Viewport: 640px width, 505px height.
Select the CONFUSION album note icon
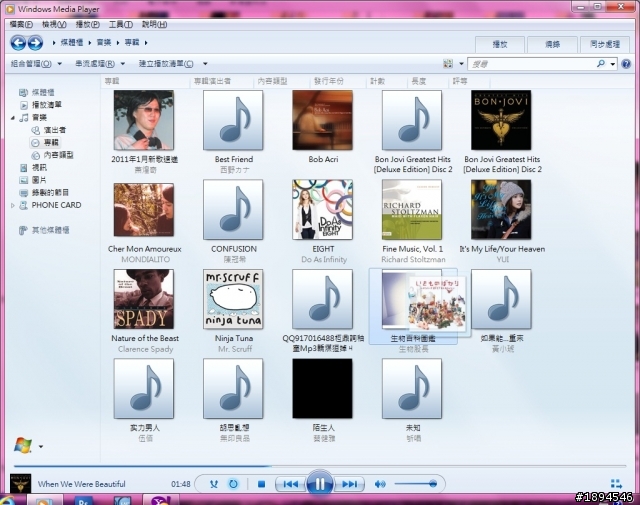point(233,209)
